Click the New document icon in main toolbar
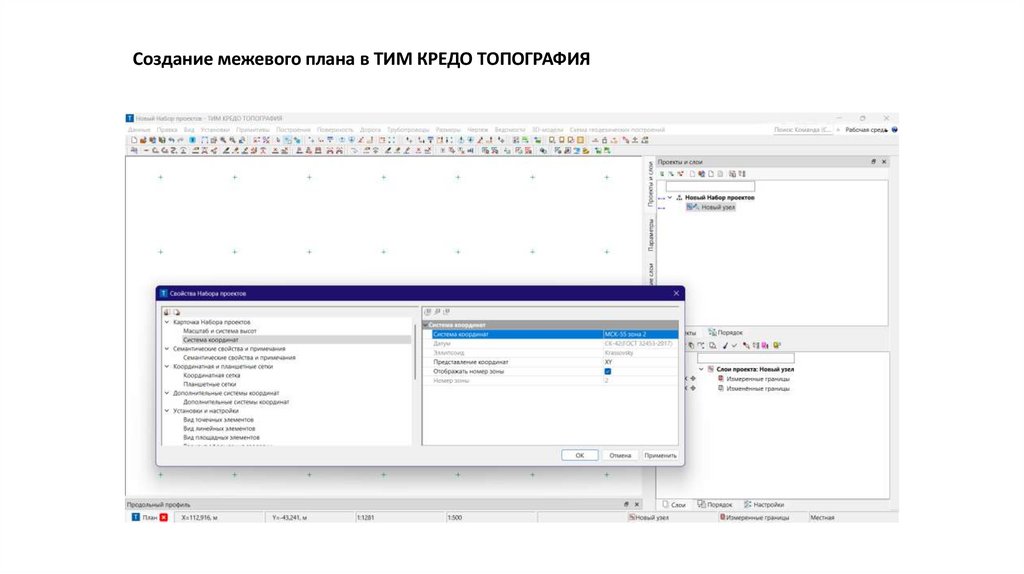This screenshot has height=574, width=1024. (134, 140)
